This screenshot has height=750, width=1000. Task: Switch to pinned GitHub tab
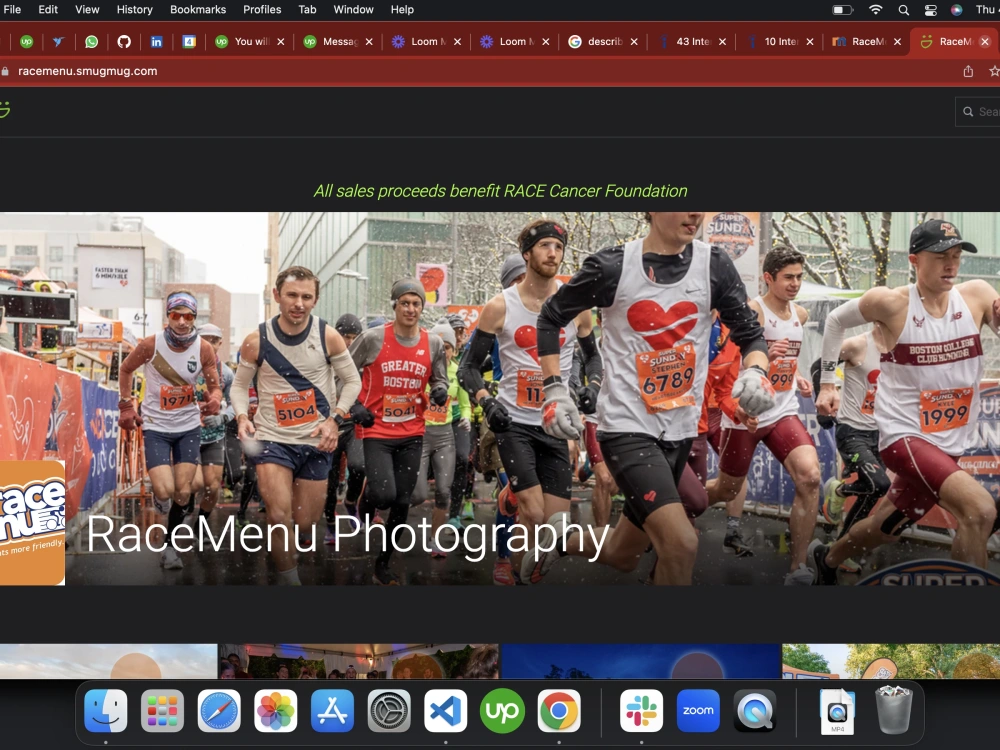(124, 41)
